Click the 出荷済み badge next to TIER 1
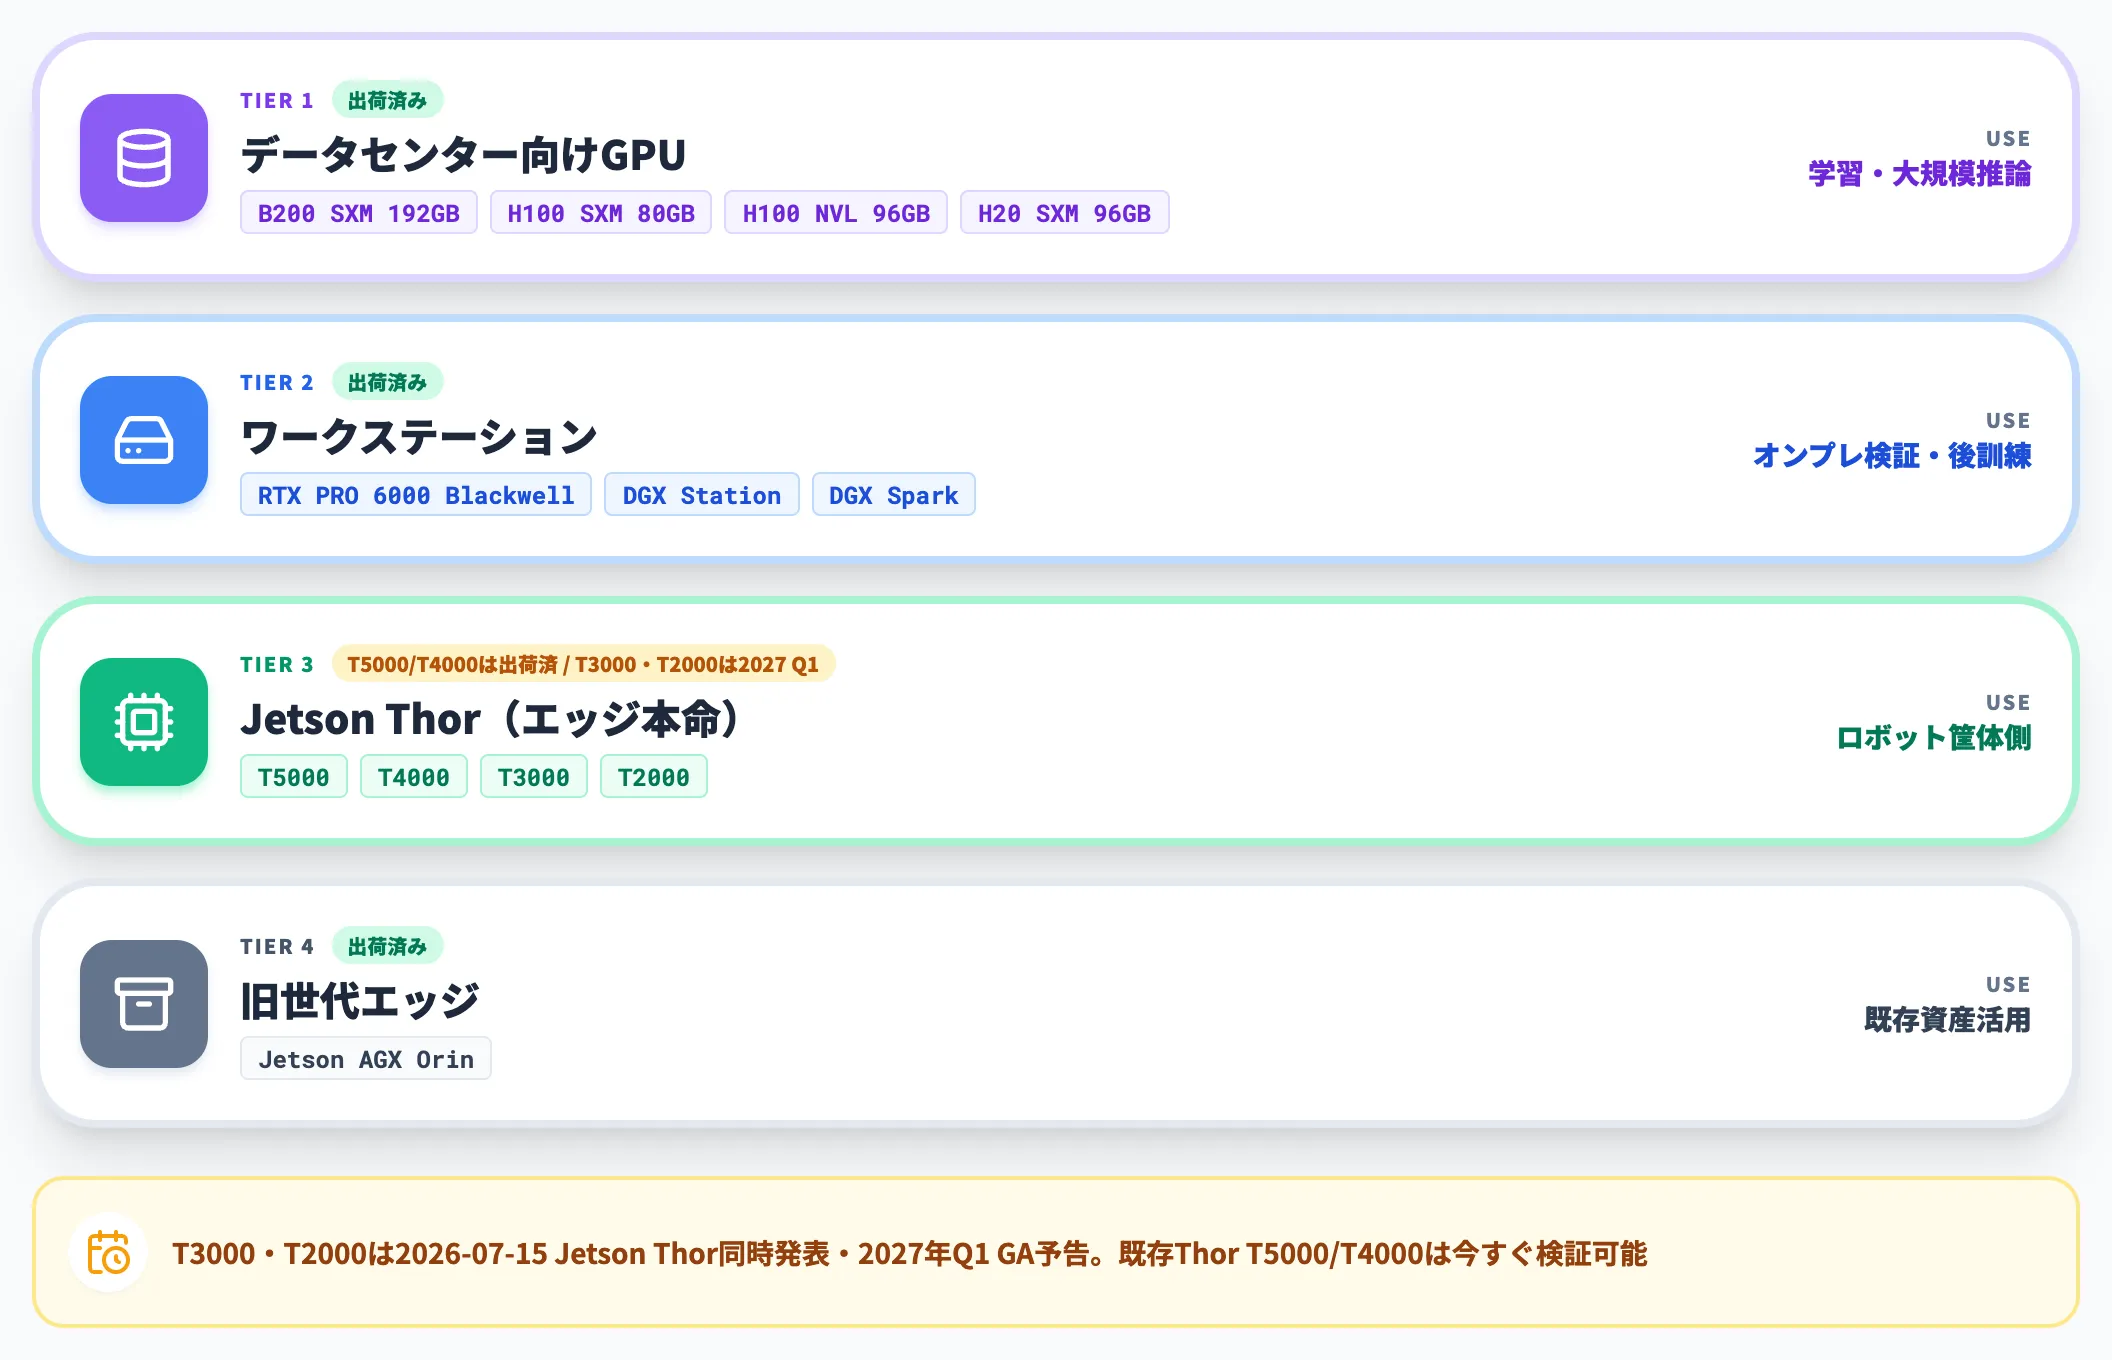 [388, 100]
